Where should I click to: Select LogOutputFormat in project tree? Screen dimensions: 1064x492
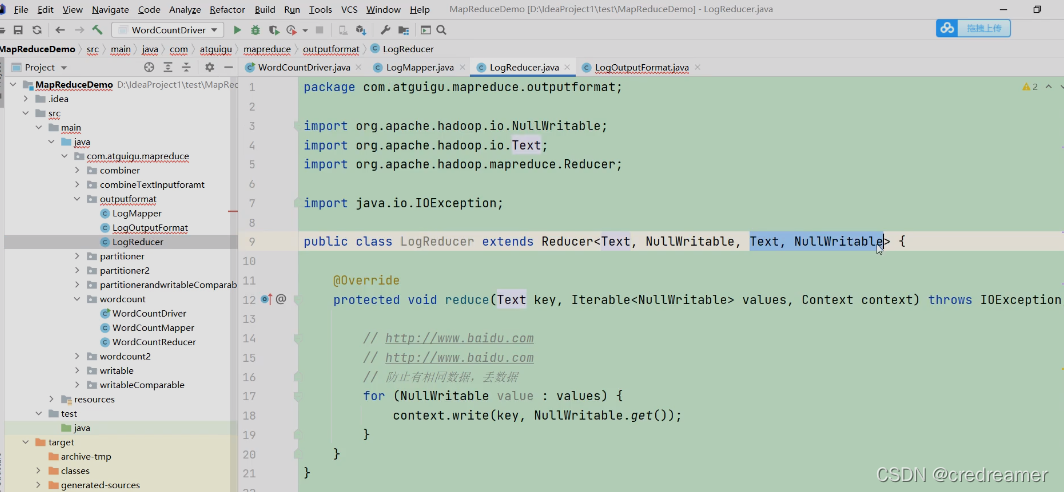click(x=150, y=227)
